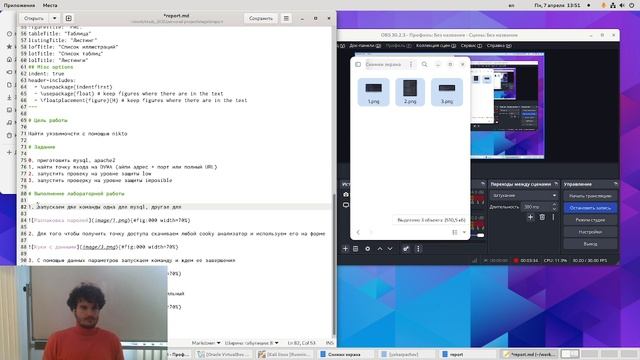Move source up in OBS sources toolbar
The image size is (640, 360).
pos(380,249)
